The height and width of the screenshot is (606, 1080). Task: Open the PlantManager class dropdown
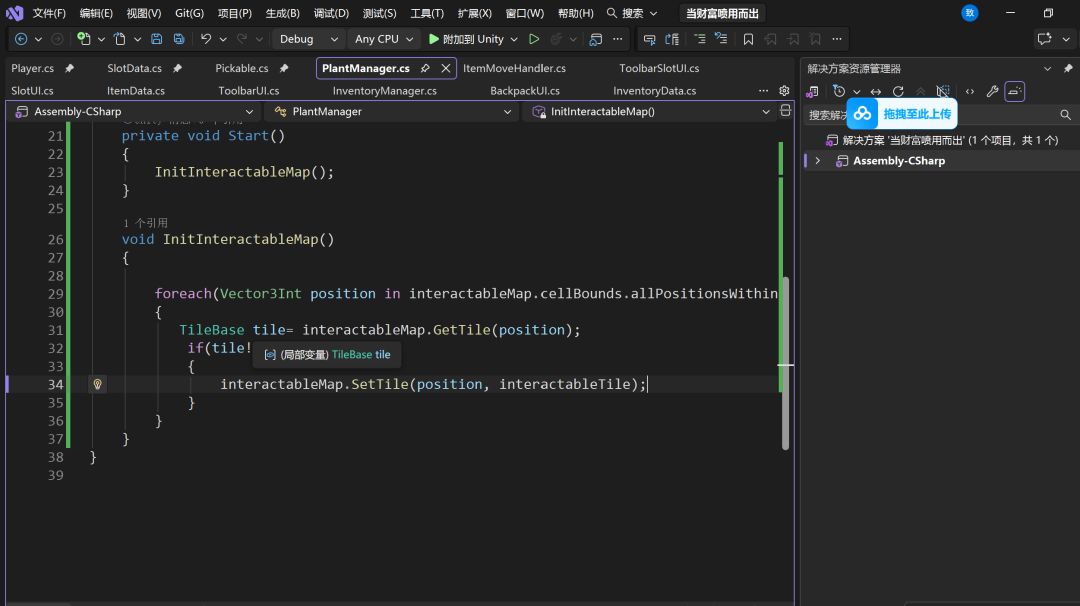tap(393, 112)
